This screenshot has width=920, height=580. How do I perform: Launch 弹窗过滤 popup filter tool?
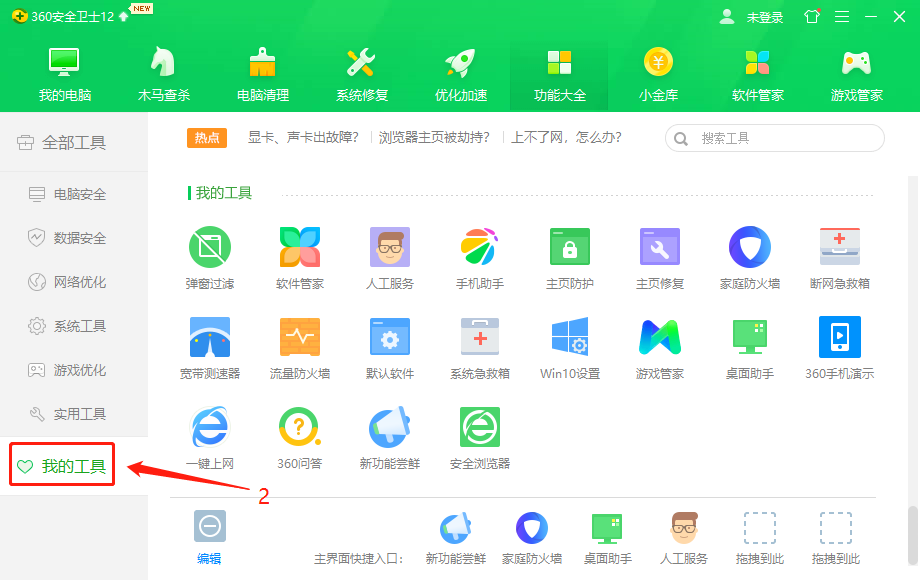(210, 259)
